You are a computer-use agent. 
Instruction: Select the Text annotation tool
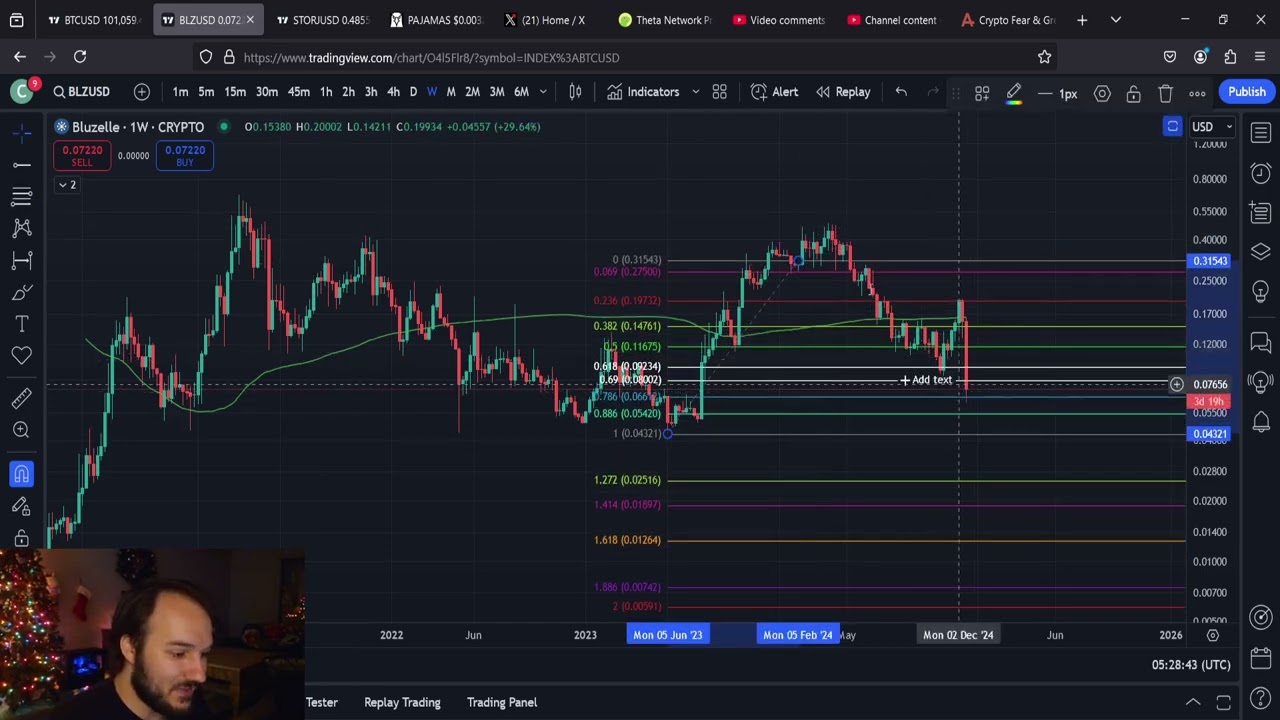21,324
